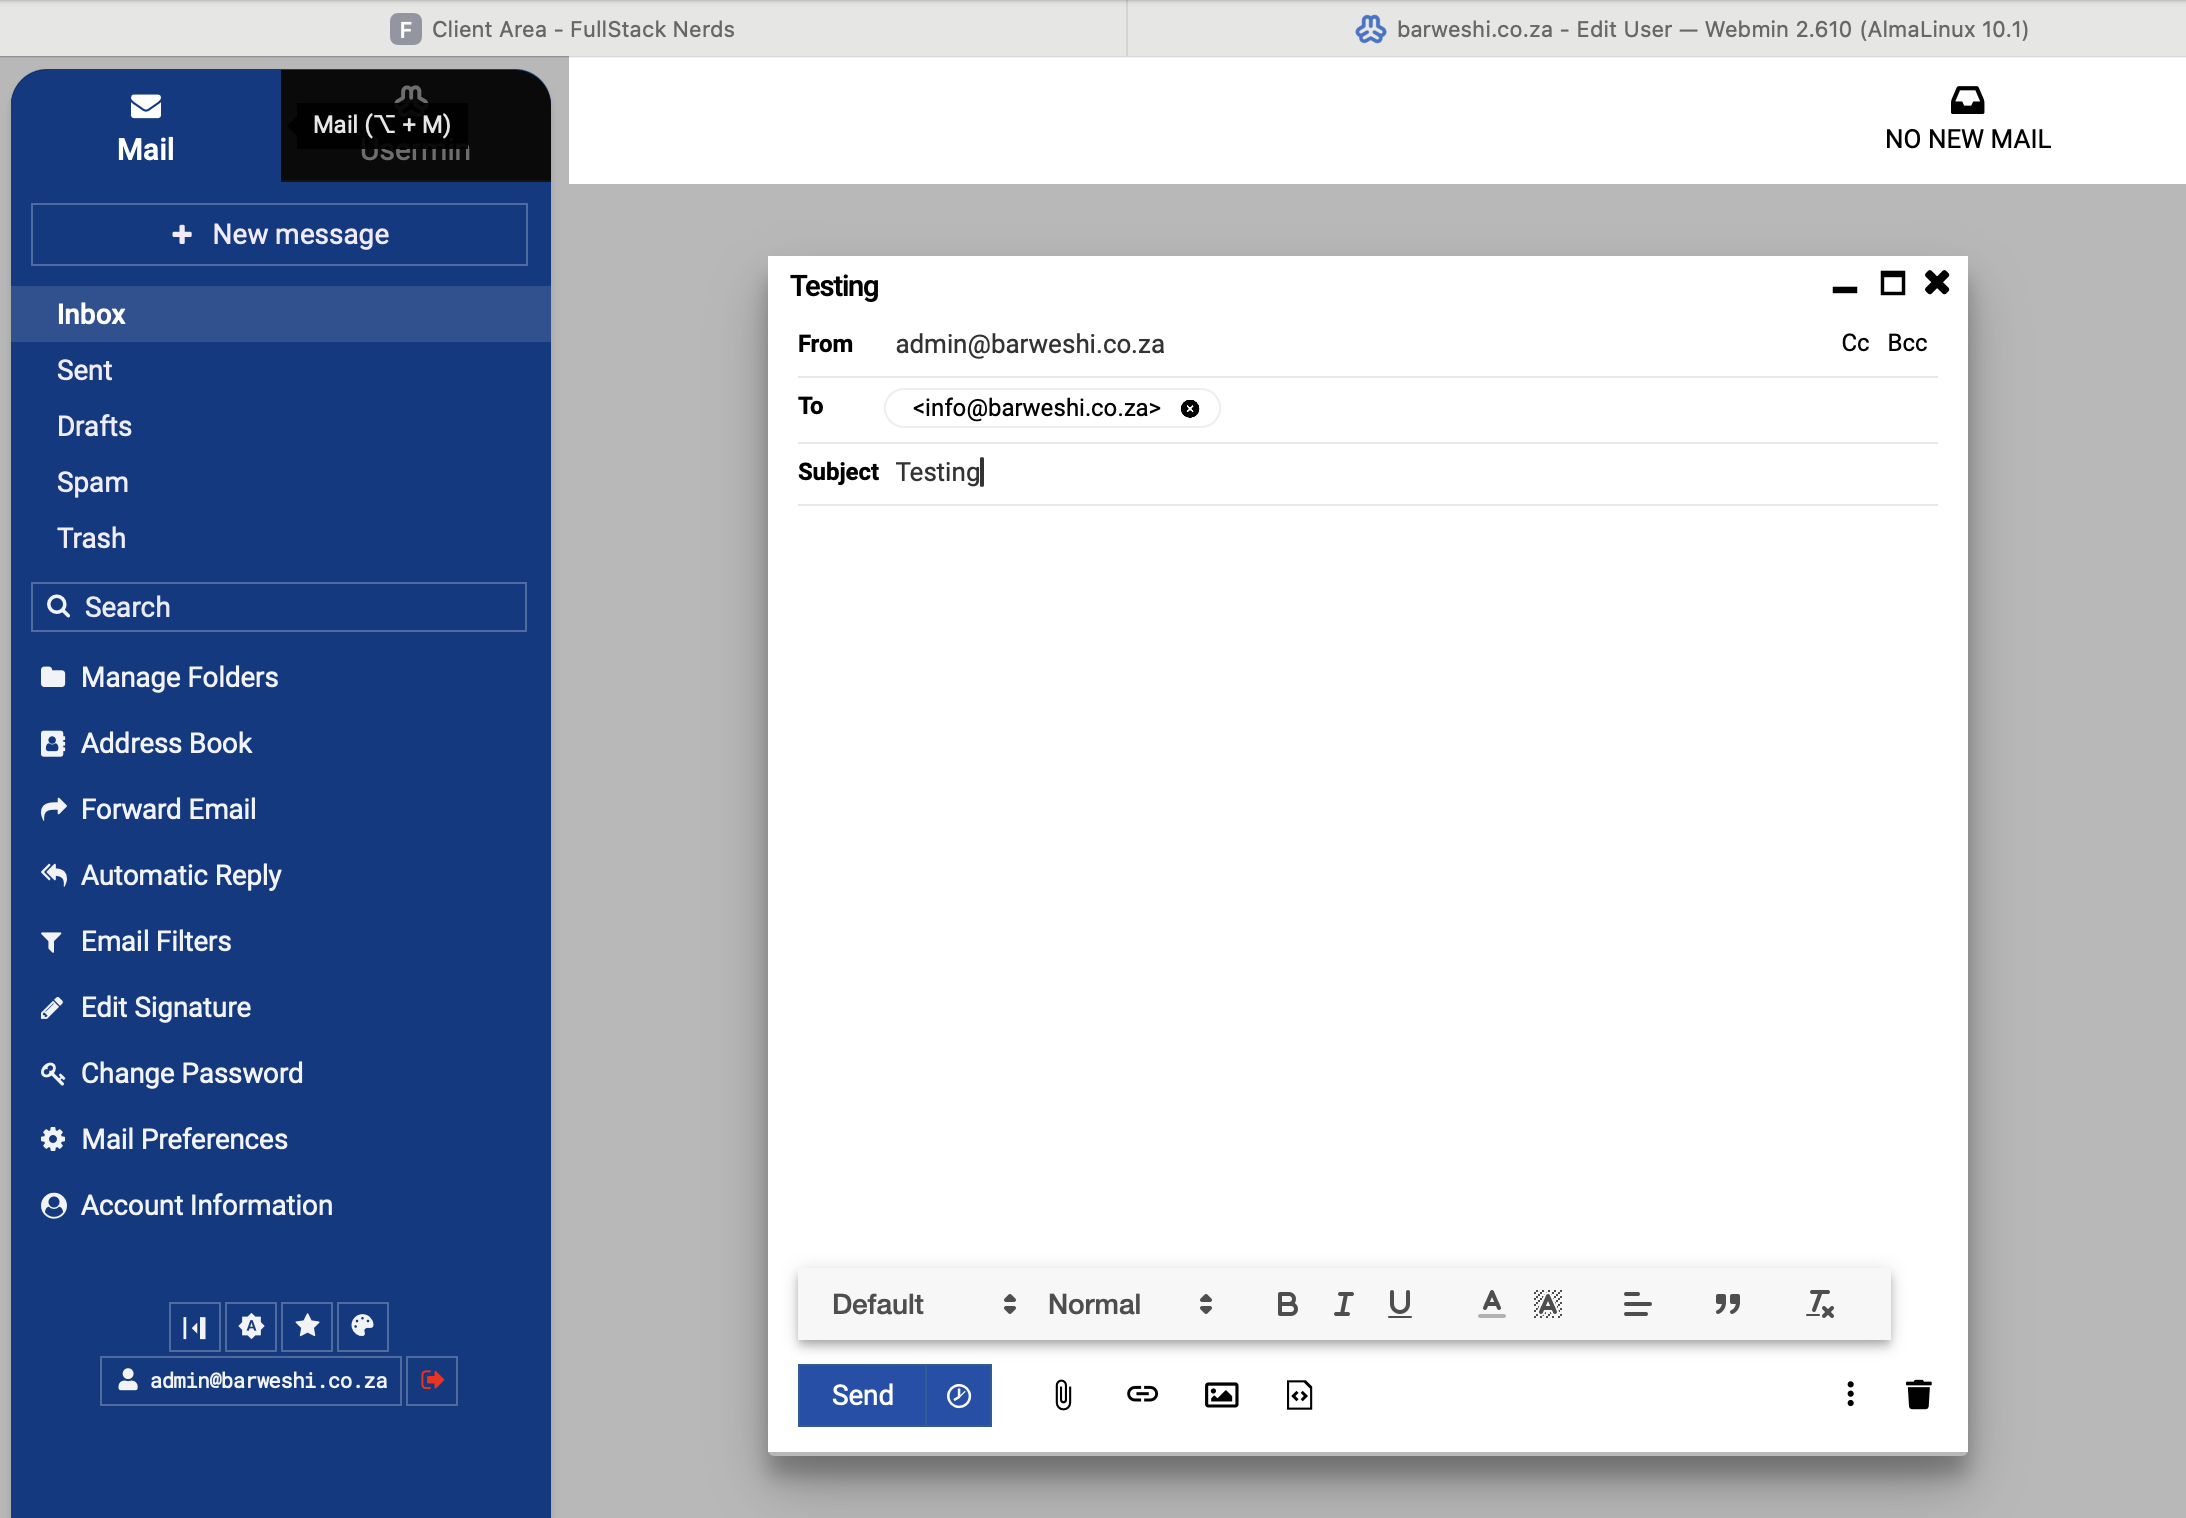Image resolution: width=2186 pixels, height=1518 pixels.
Task: Click the insert HTML code file icon
Action: (1299, 1394)
